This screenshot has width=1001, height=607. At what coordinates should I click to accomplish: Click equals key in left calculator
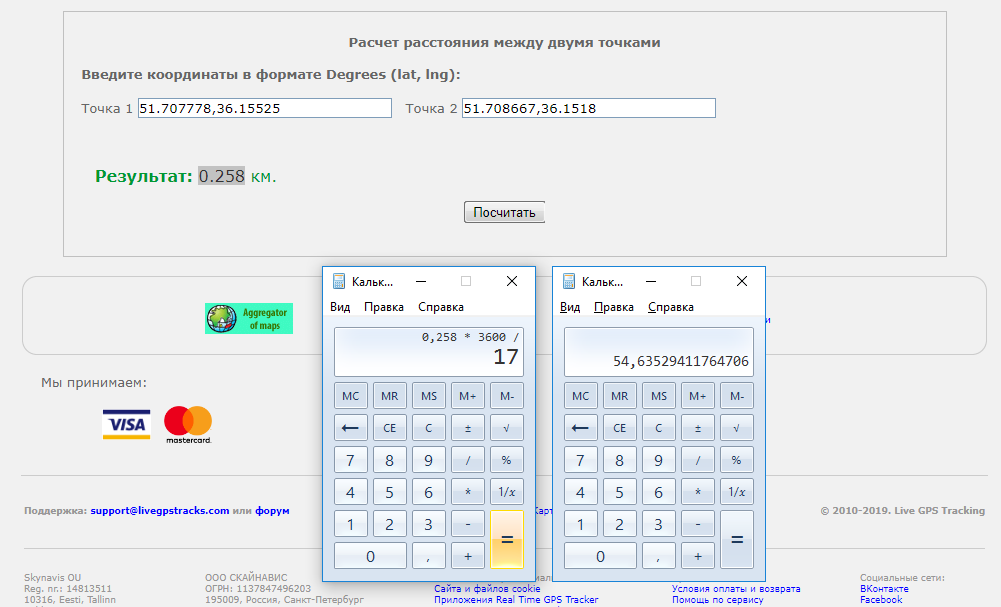507,539
